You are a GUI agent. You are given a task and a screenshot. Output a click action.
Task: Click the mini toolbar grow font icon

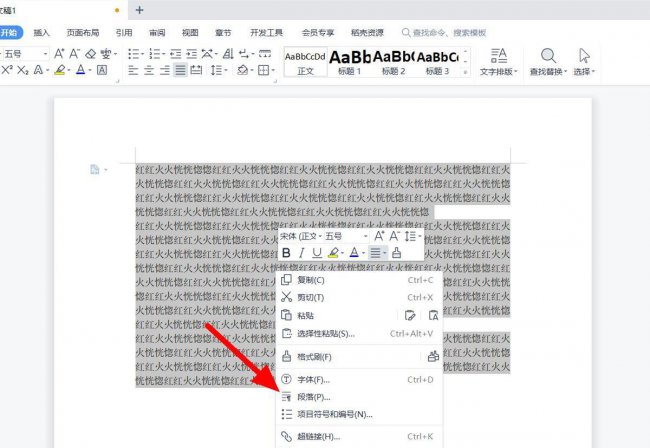(x=379, y=236)
